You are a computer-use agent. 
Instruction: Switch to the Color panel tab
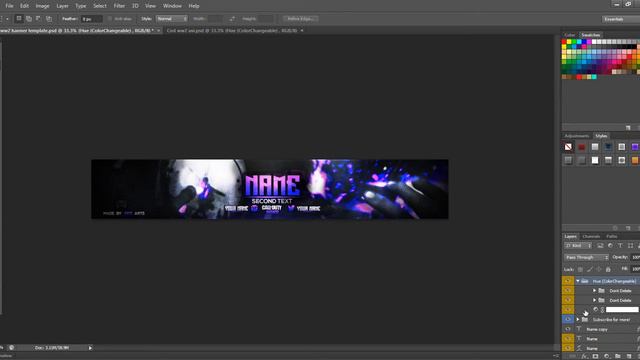pos(569,35)
